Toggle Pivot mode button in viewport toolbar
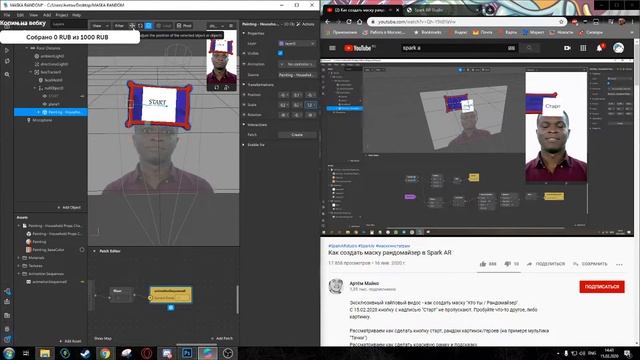This screenshot has height=360, width=640. [184, 26]
